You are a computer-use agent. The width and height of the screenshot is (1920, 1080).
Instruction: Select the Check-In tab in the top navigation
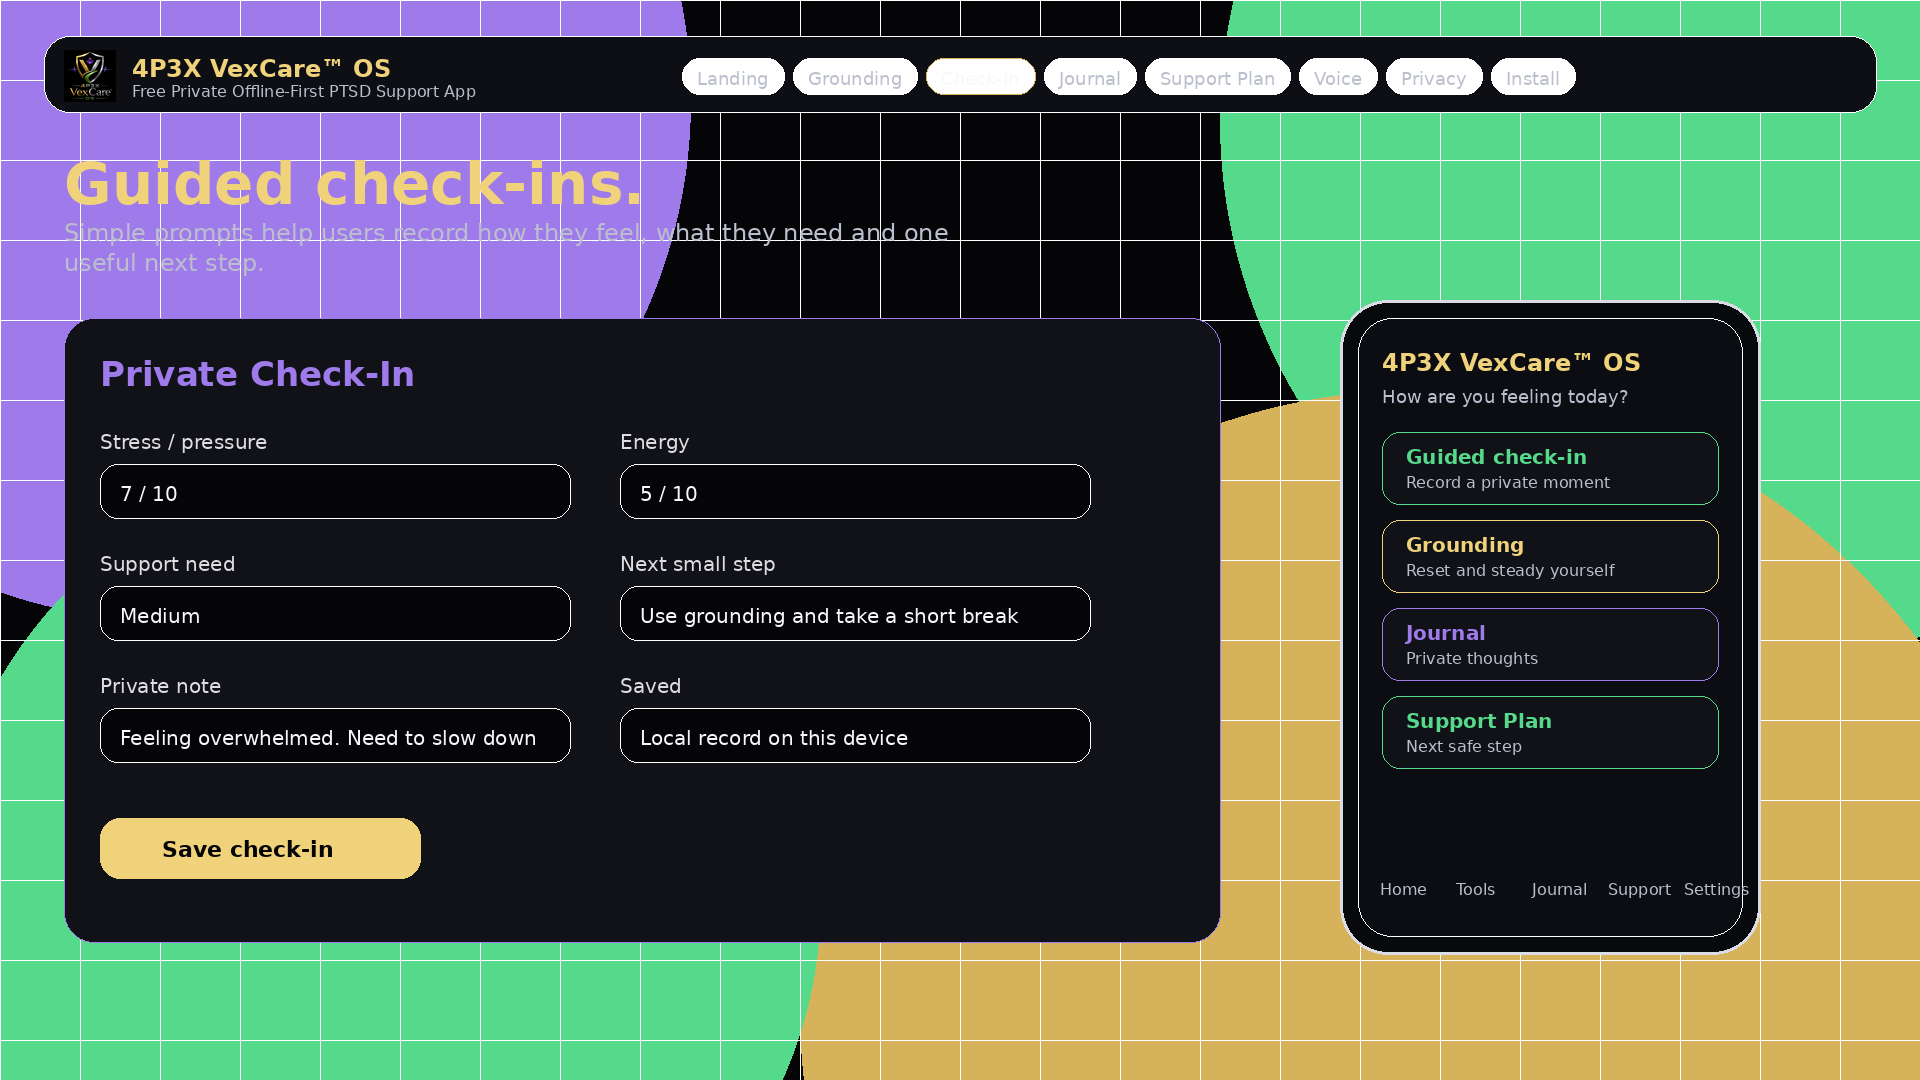click(981, 78)
